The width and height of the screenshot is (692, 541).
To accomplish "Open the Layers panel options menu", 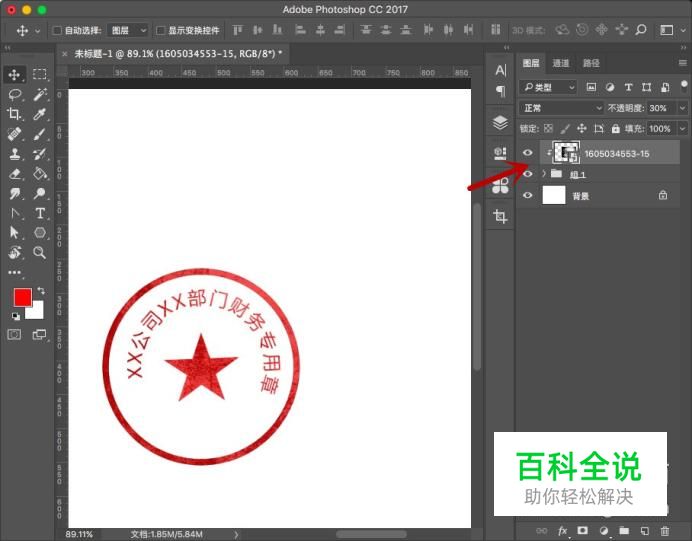I will pyautogui.click(x=682, y=63).
